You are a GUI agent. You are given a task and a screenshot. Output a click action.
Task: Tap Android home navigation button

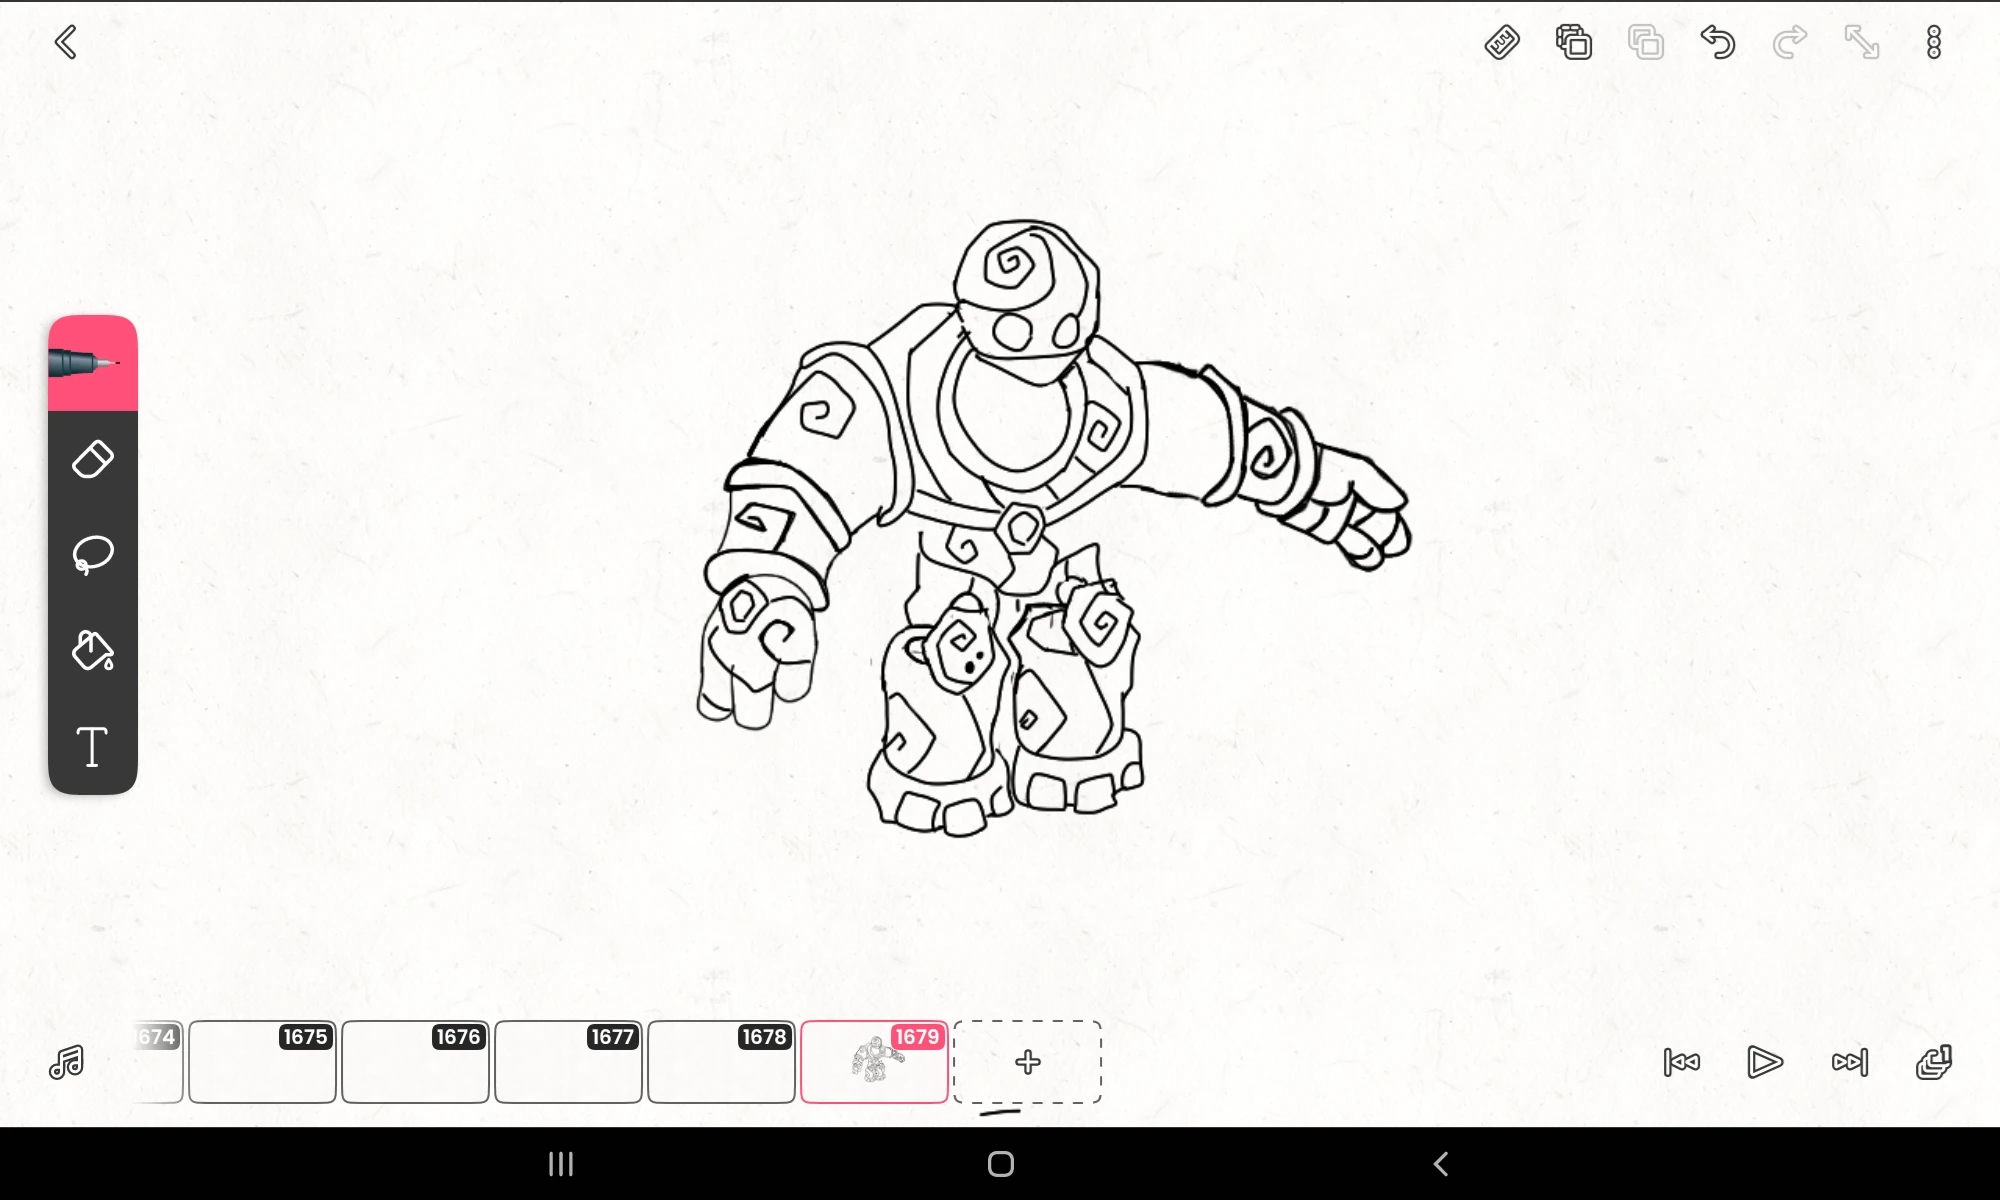(x=1000, y=1164)
